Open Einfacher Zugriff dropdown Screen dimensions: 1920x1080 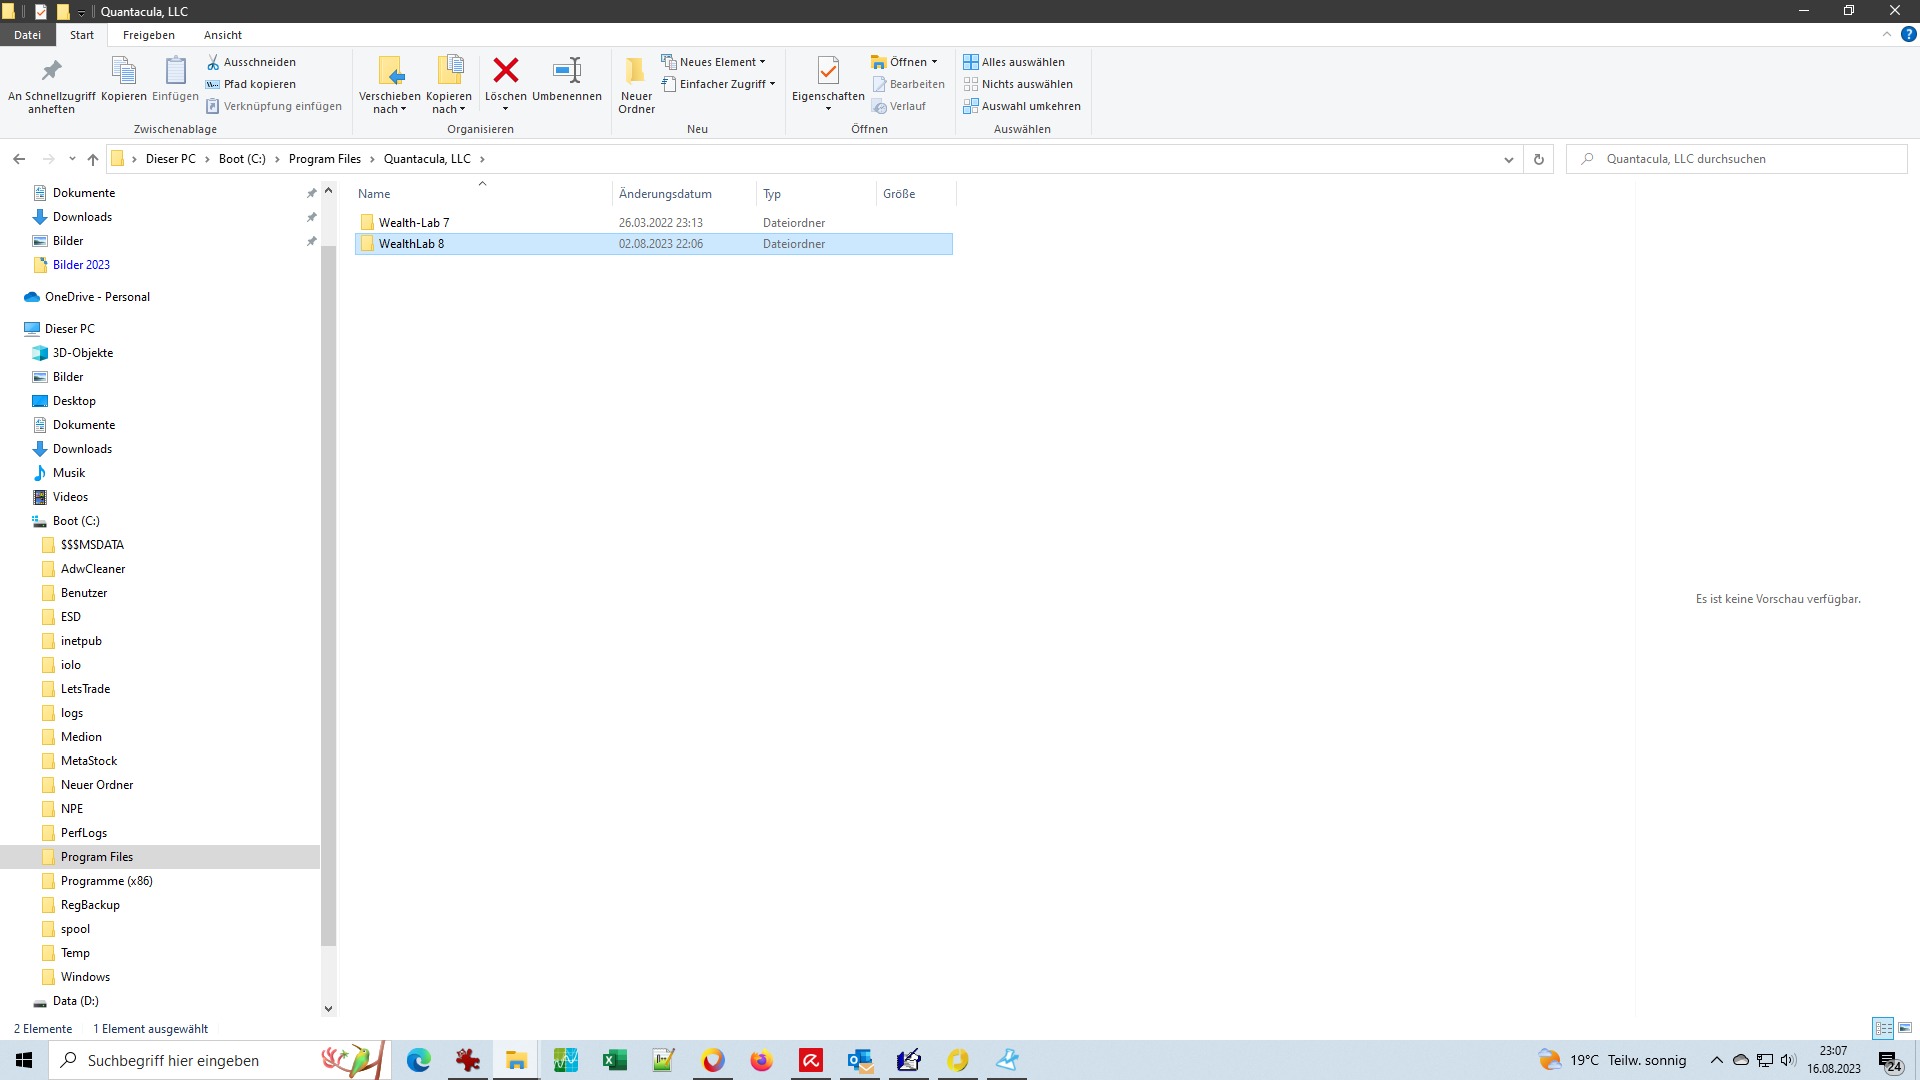(718, 84)
